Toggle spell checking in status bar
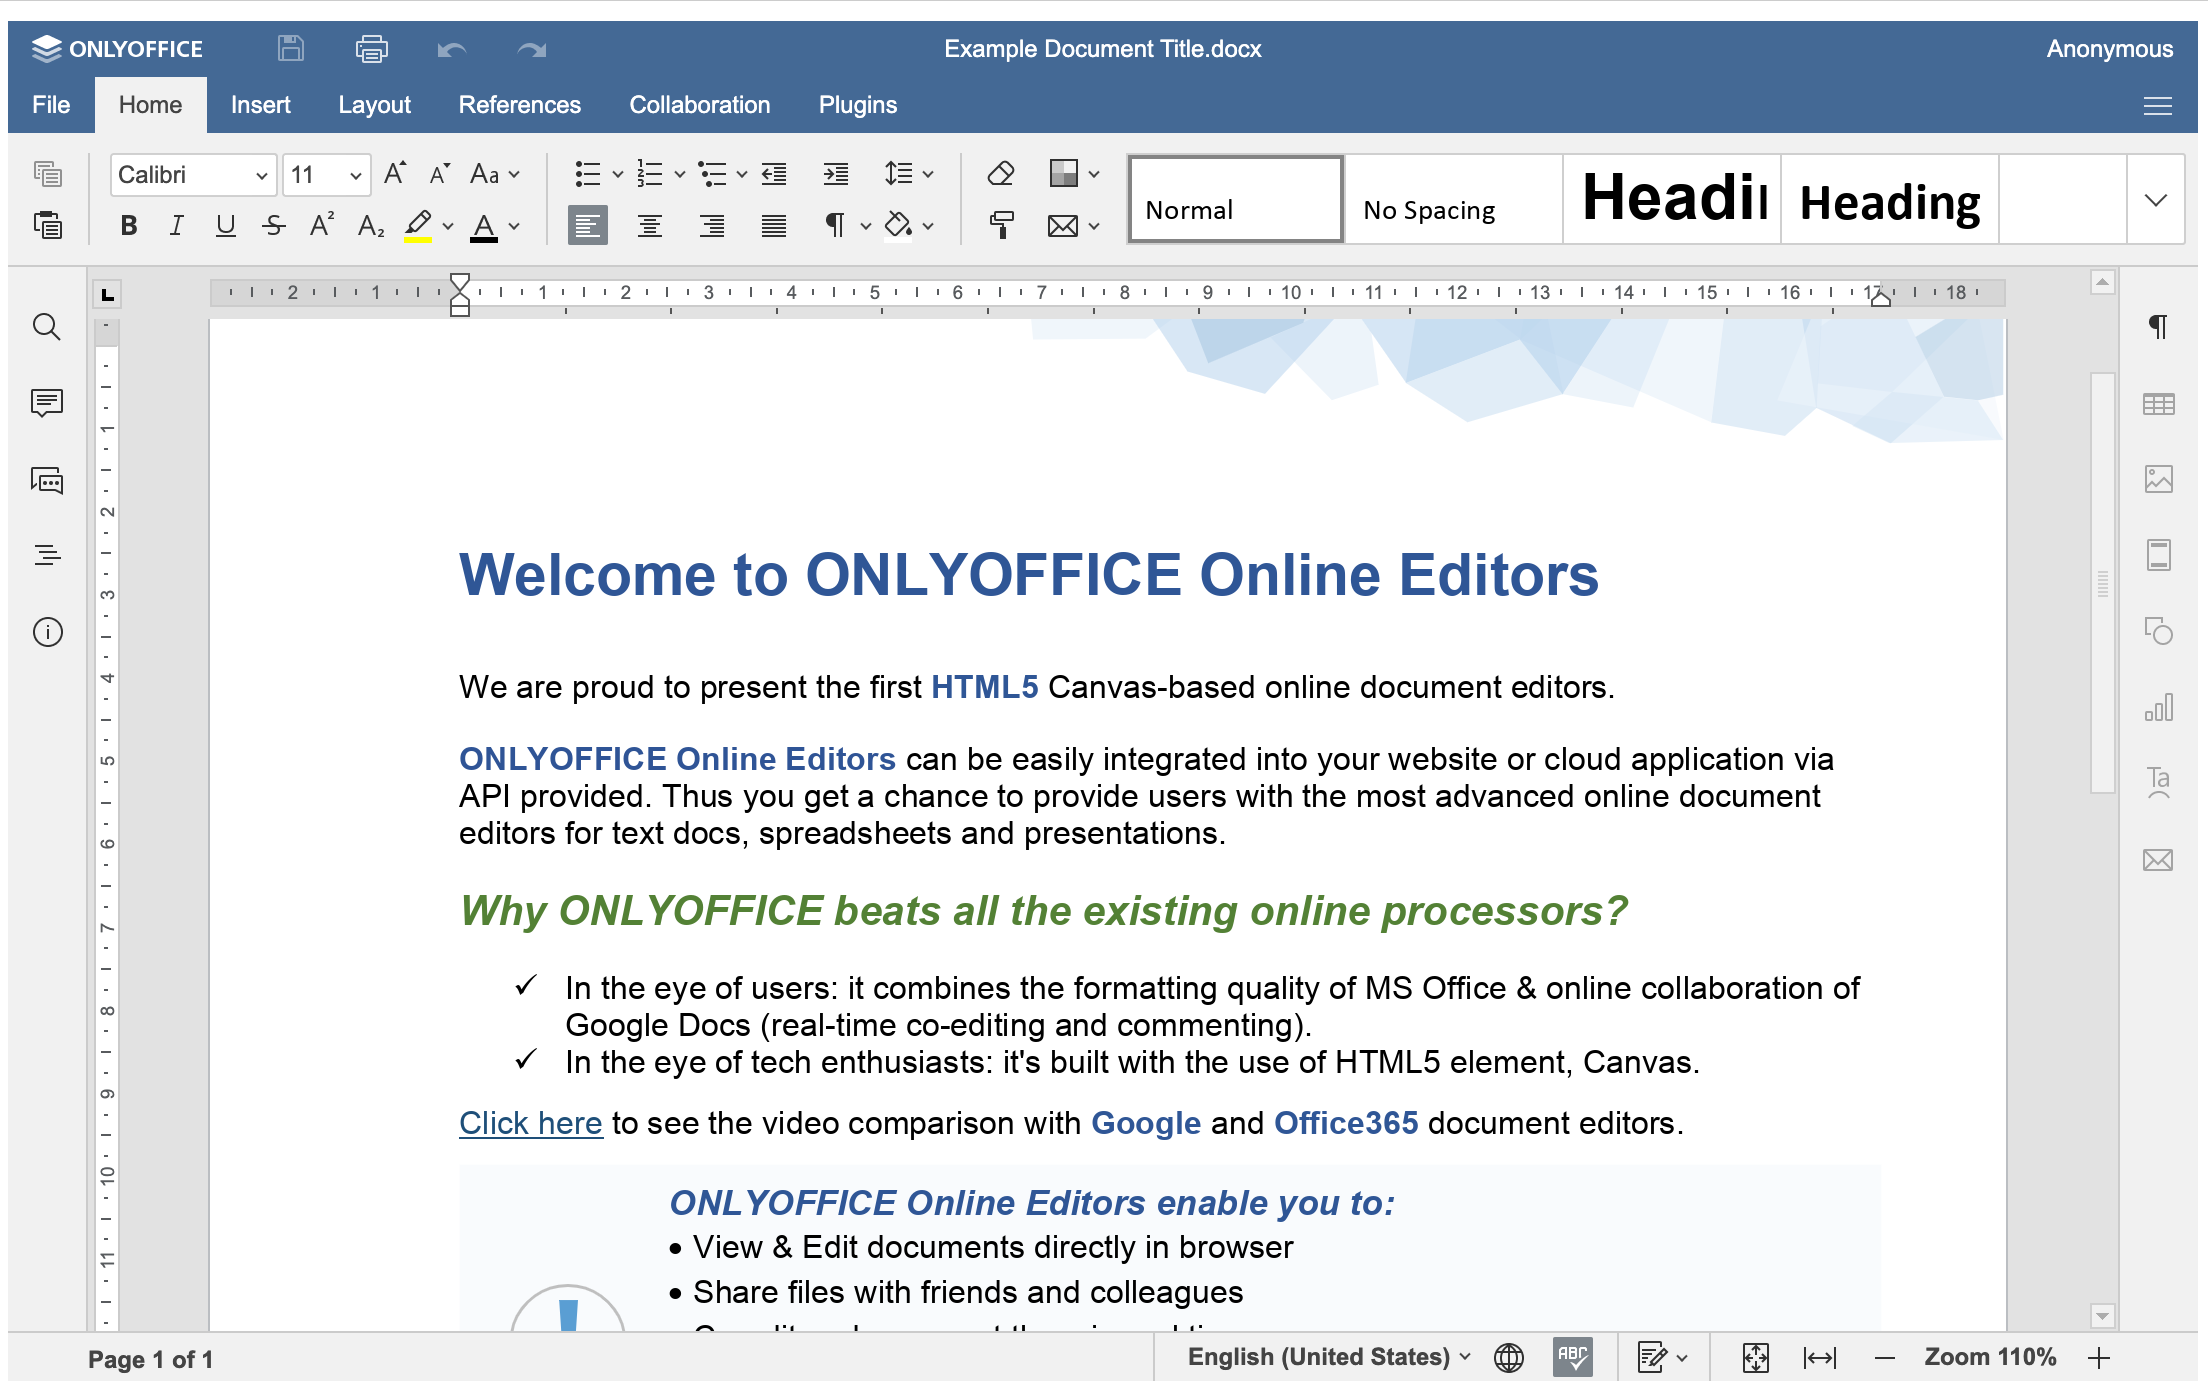 (x=1572, y=1357)
